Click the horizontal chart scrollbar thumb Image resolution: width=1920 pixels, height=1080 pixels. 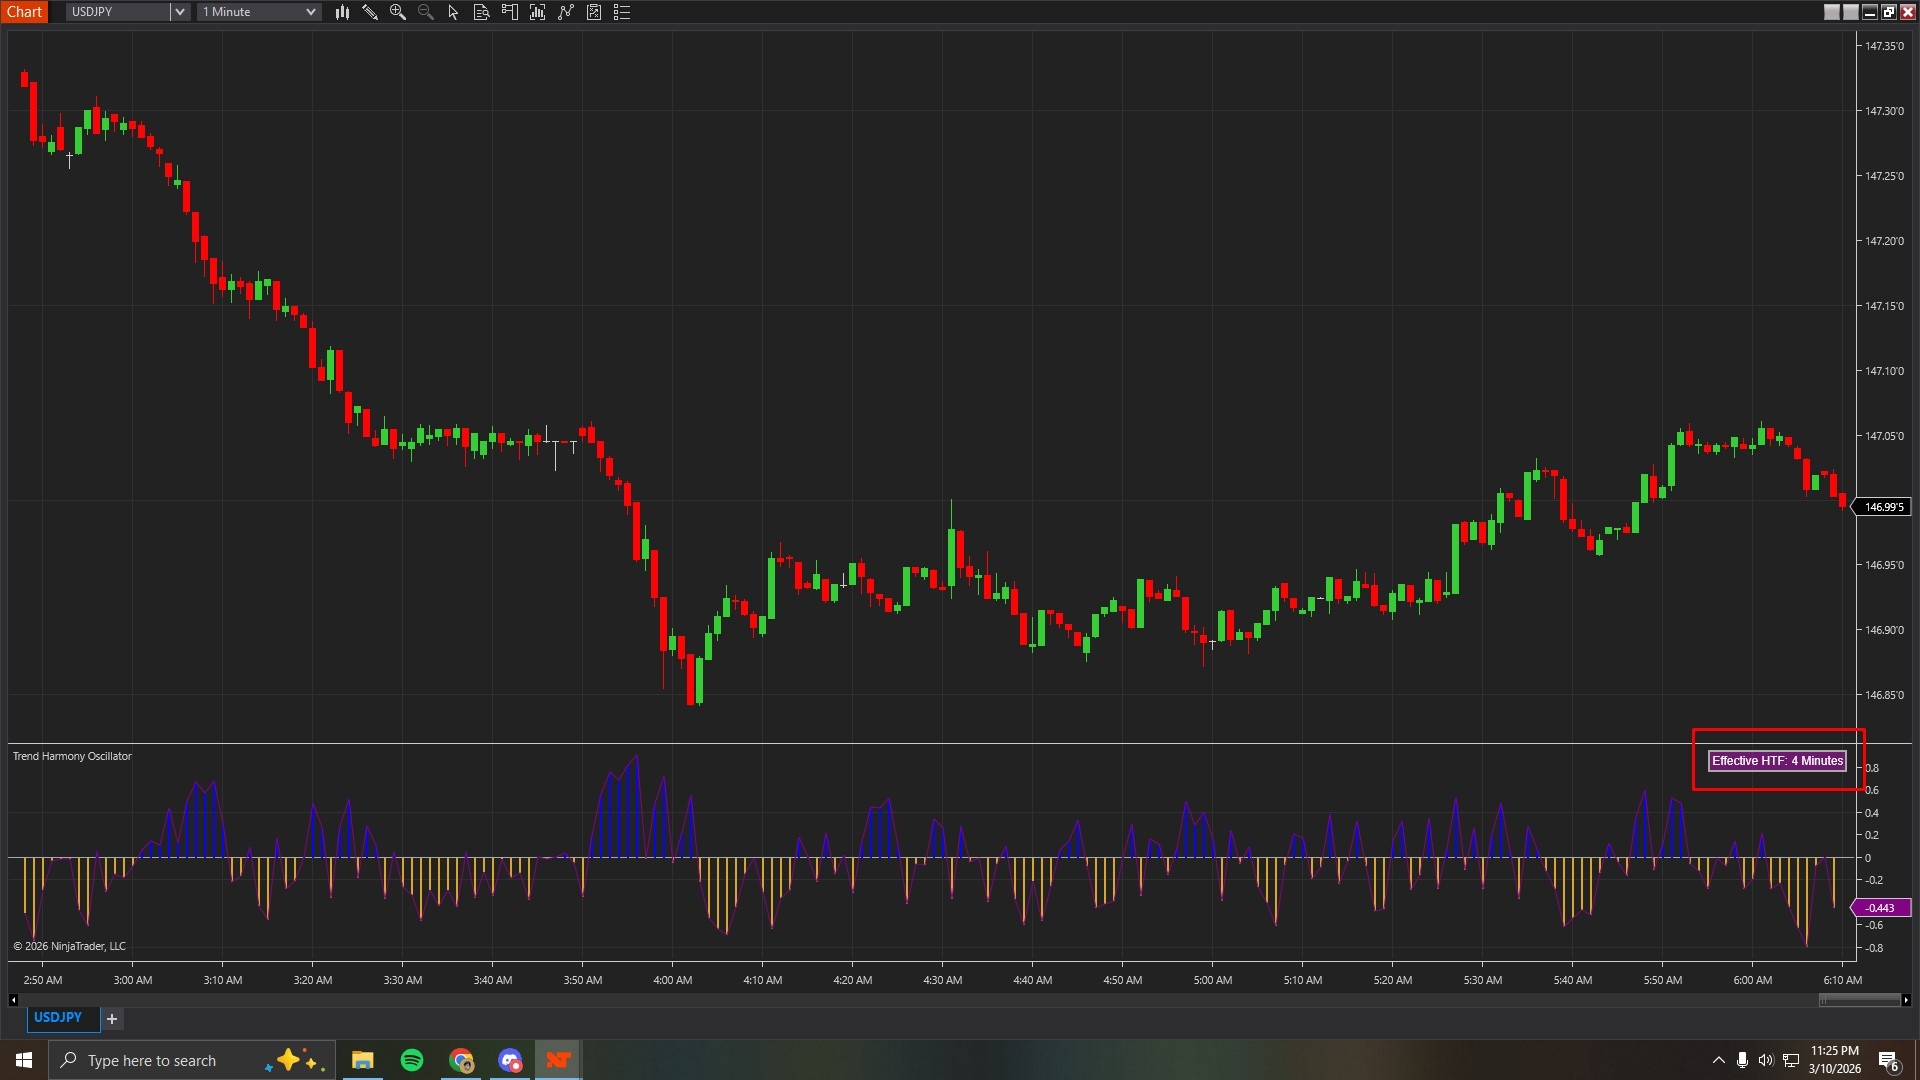pyautogui.click(x=1858, y=999)
